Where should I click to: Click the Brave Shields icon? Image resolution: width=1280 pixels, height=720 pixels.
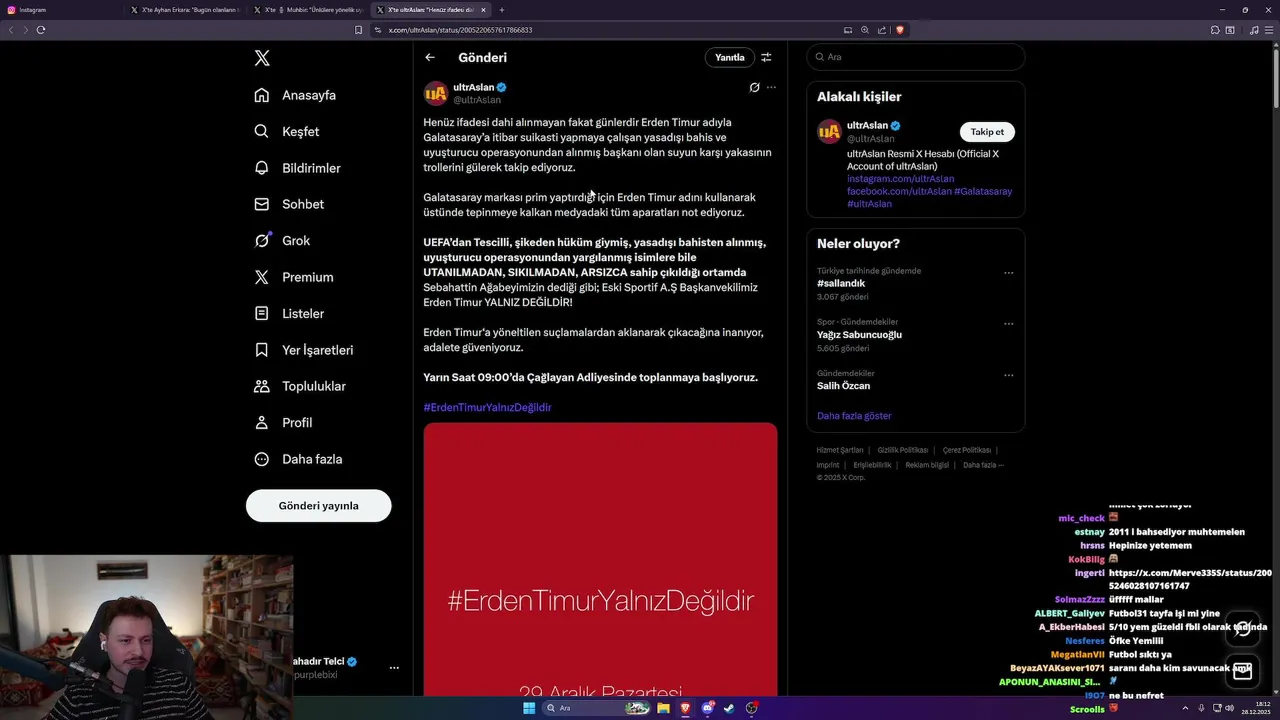[899, 30]
